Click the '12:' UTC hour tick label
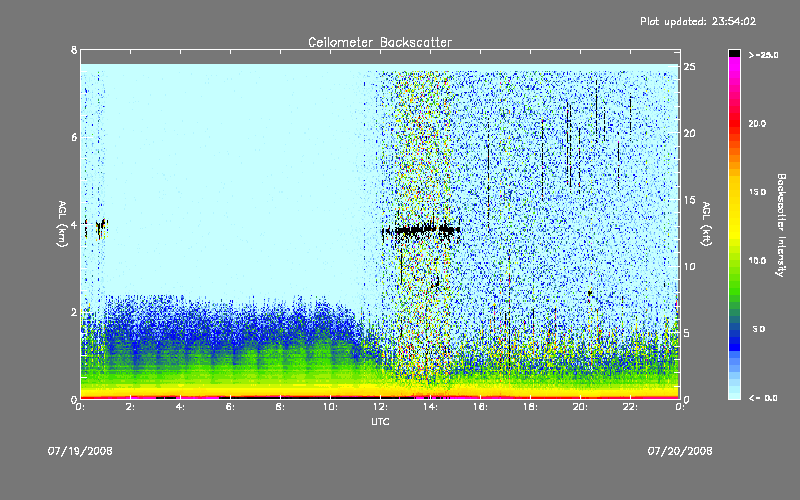The image size is (800, 500). (x=381, y=407)
